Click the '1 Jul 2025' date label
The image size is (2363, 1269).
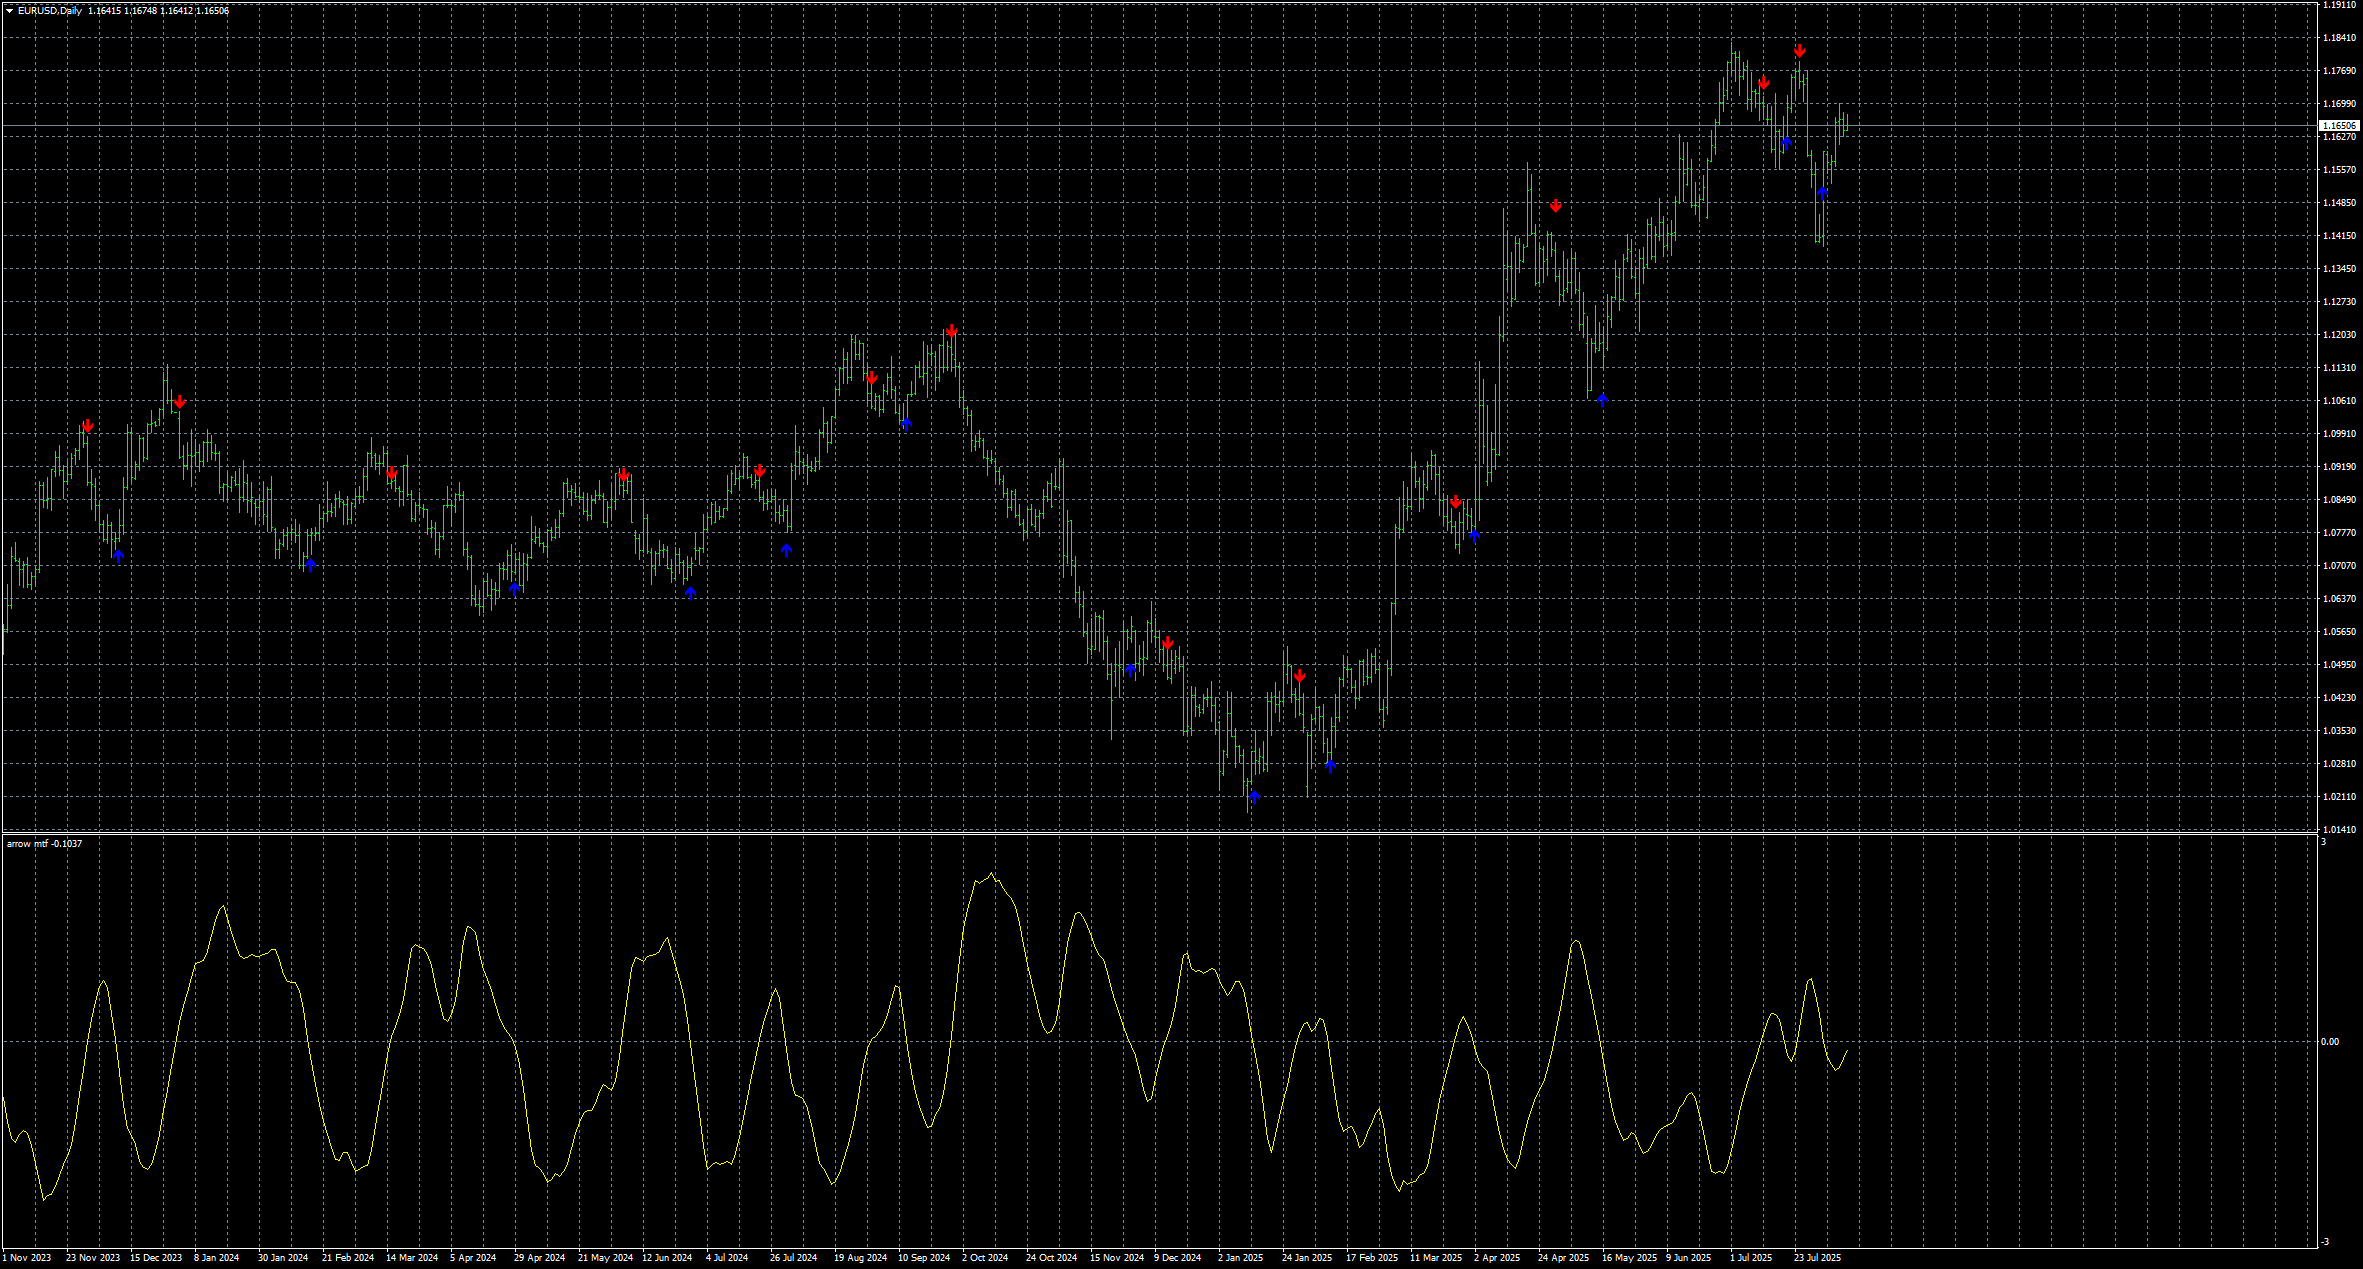(1751, 1258)
